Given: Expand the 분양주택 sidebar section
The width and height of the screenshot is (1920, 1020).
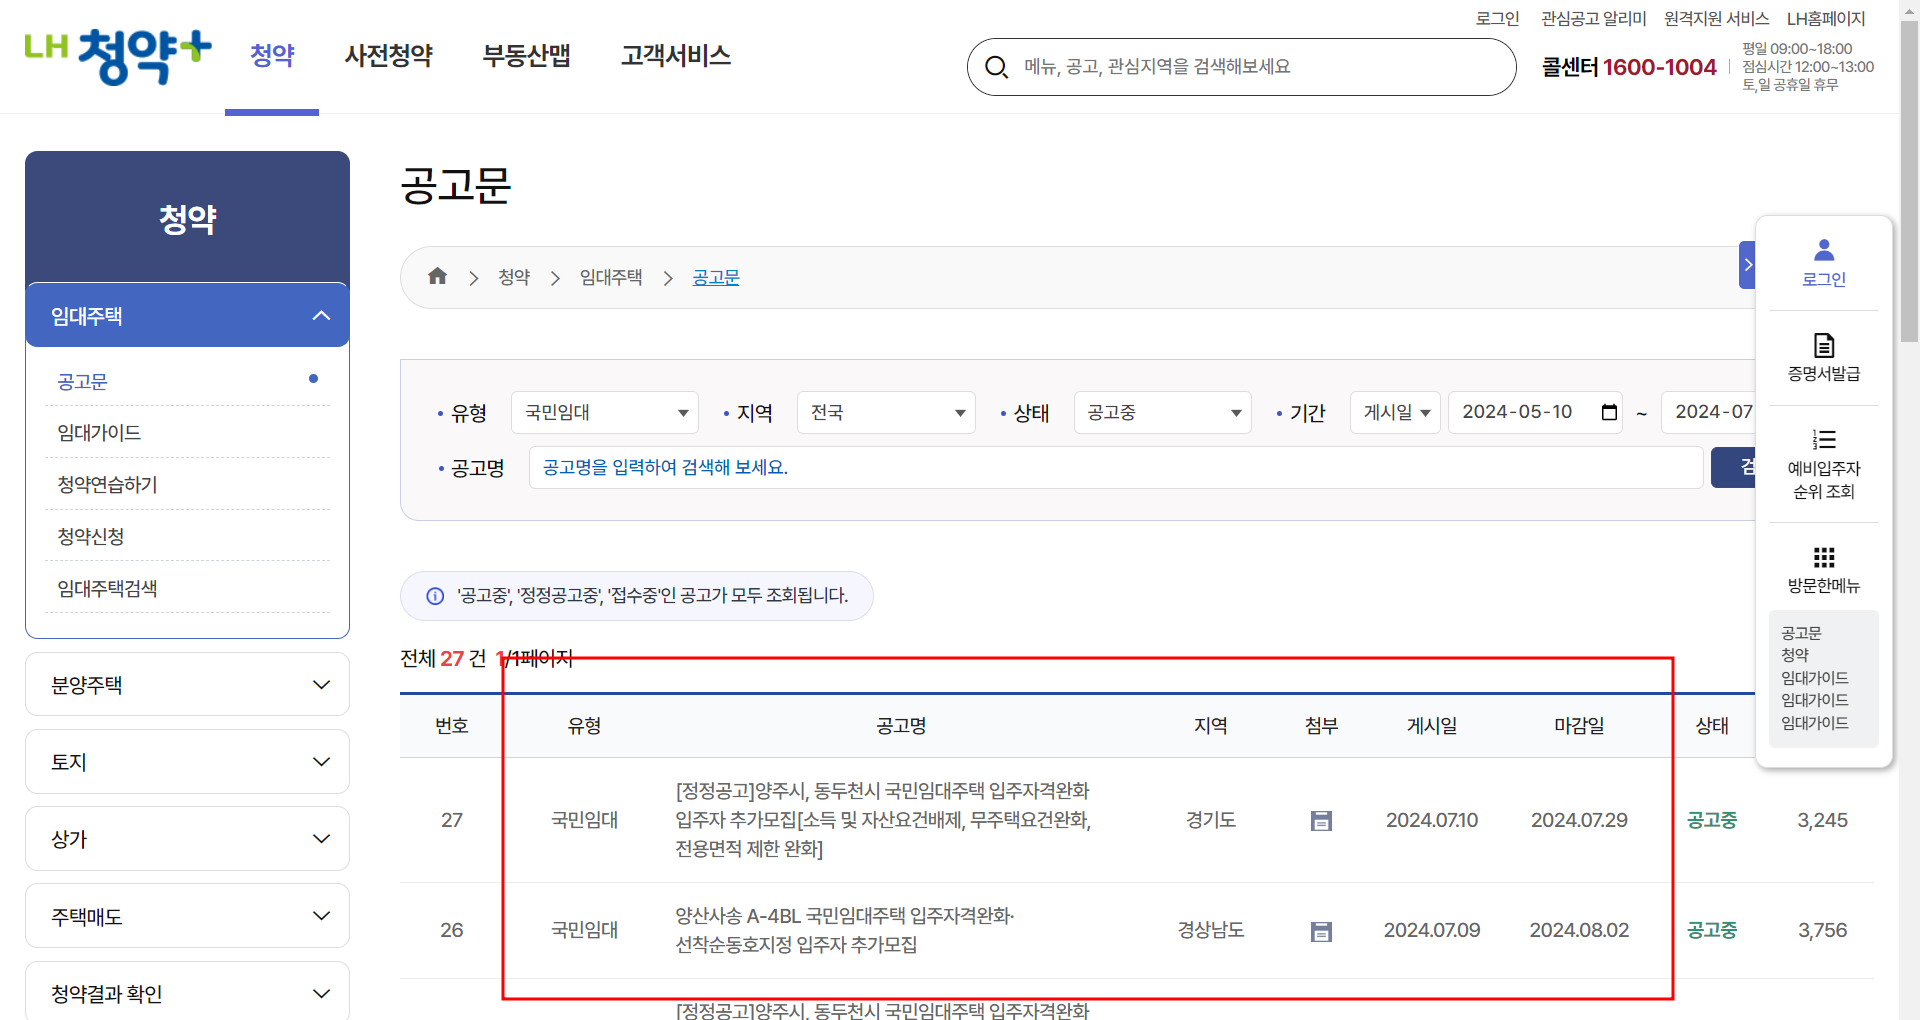Looking at the screenshot, I should click(x=187, y=684).
